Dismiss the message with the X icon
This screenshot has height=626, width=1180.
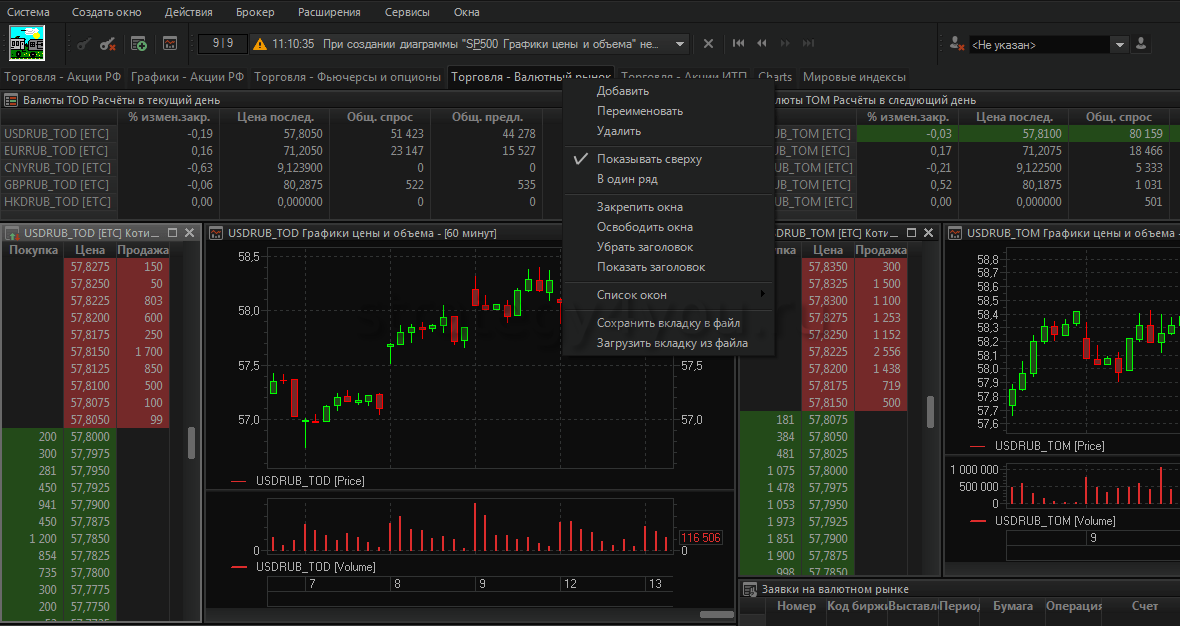point(708,44)
